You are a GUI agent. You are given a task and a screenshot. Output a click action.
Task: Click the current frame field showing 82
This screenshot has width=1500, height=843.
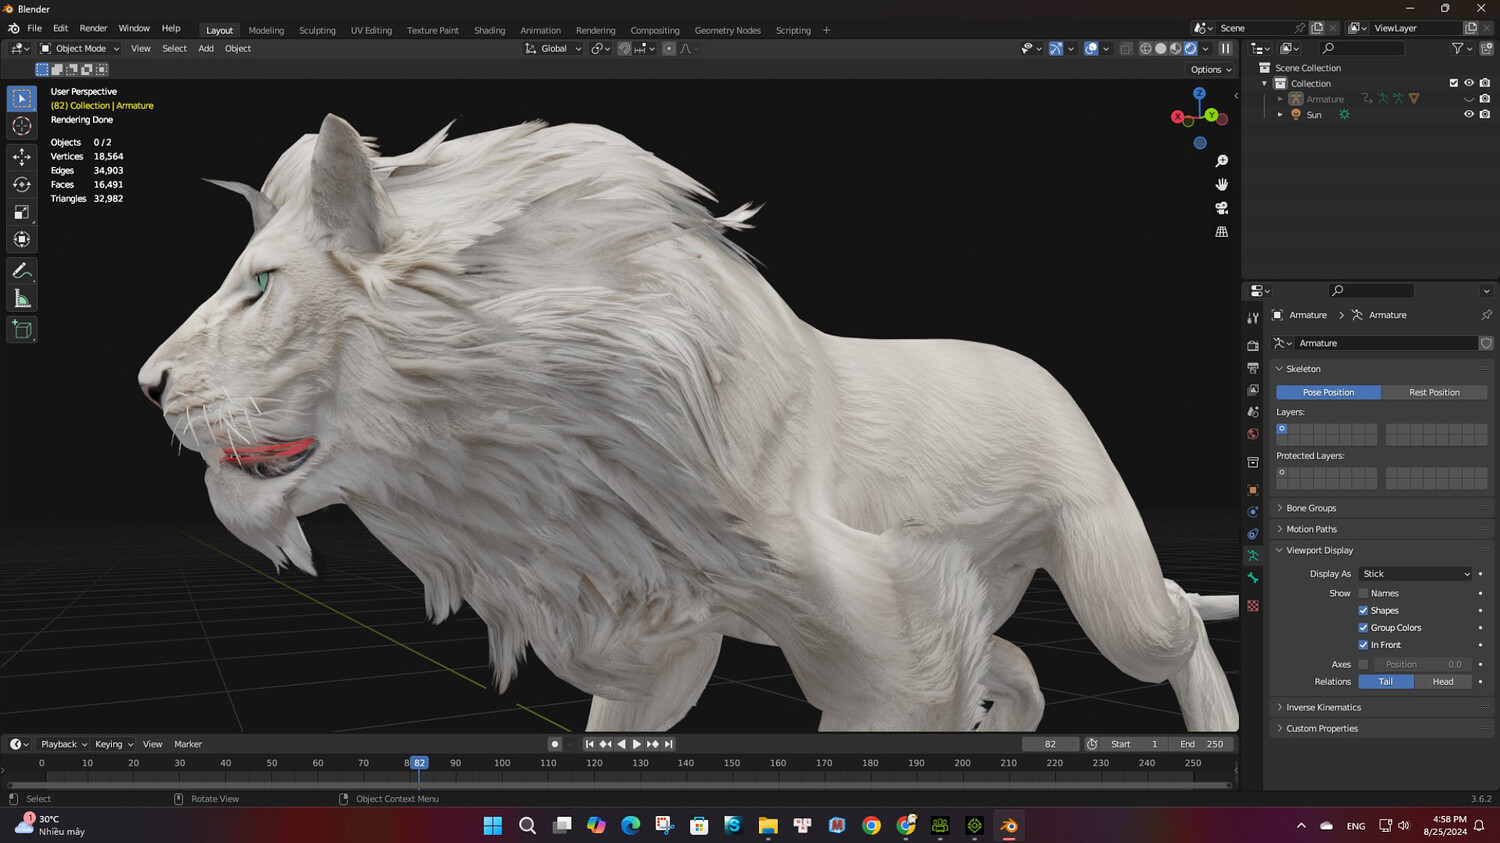click(x=1050, y=744)
